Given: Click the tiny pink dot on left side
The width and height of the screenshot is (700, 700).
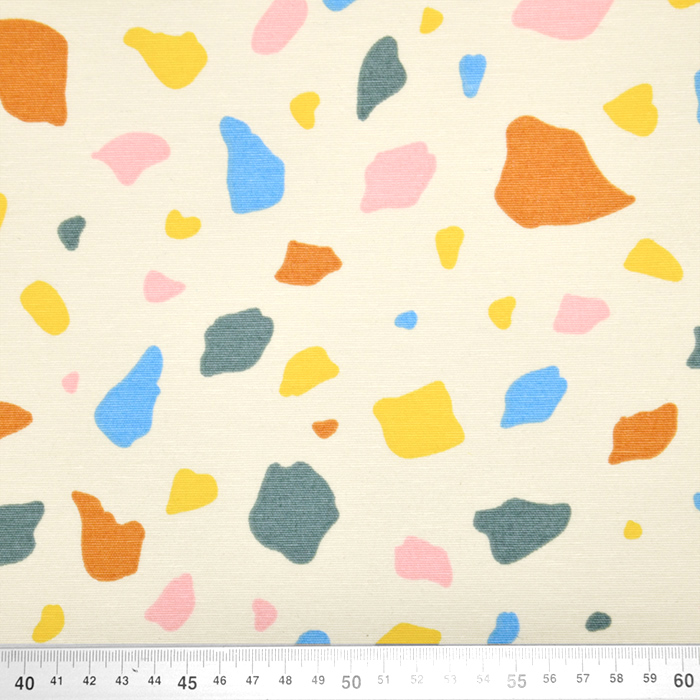Looking at the screenshot, I should click(x=70, y=382).
